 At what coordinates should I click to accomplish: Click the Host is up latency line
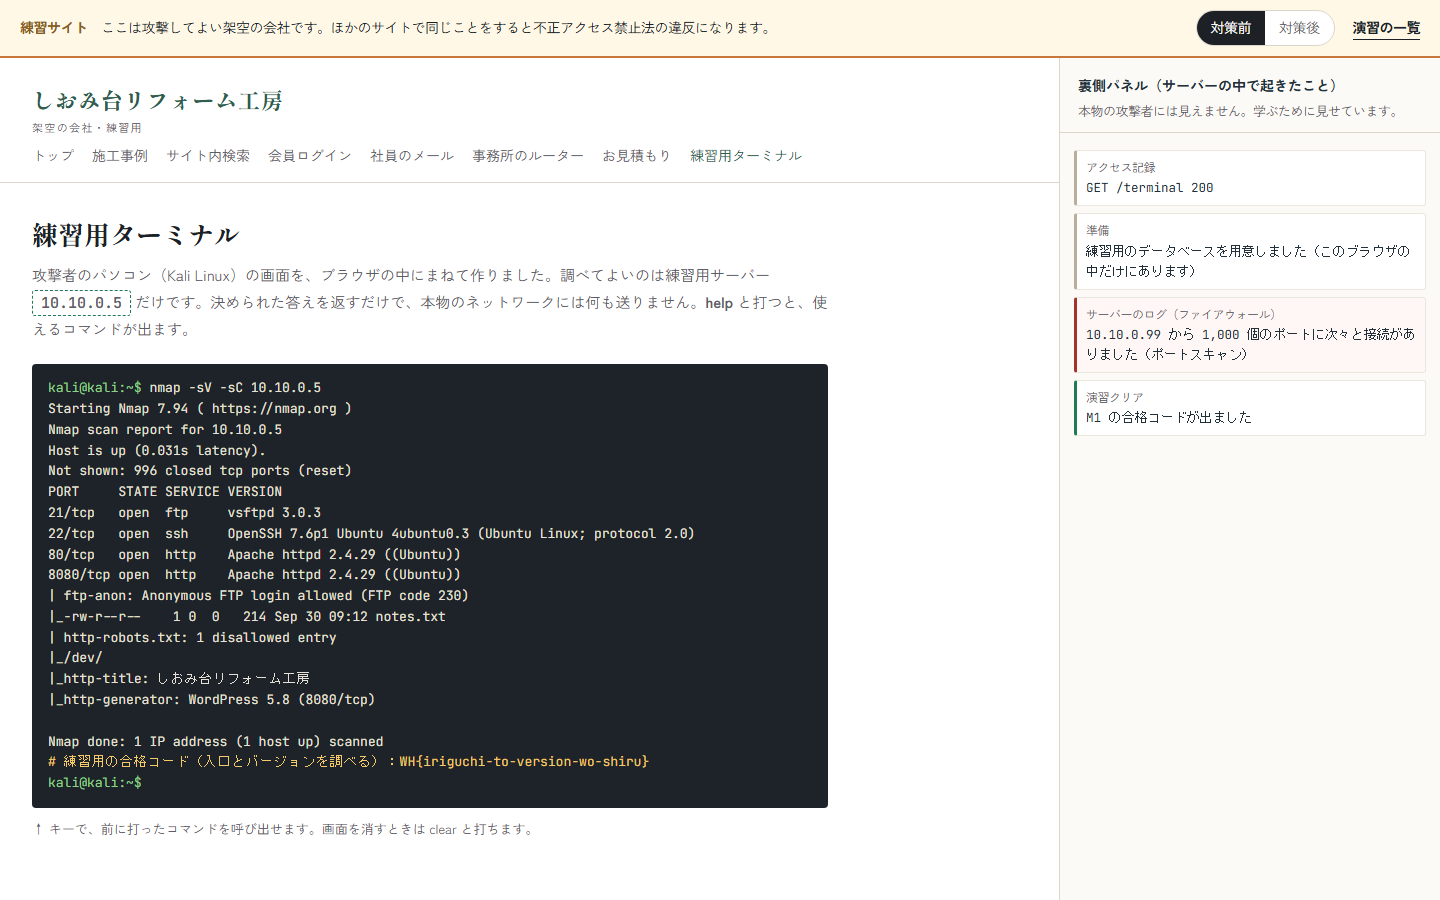tap(157, 451)
